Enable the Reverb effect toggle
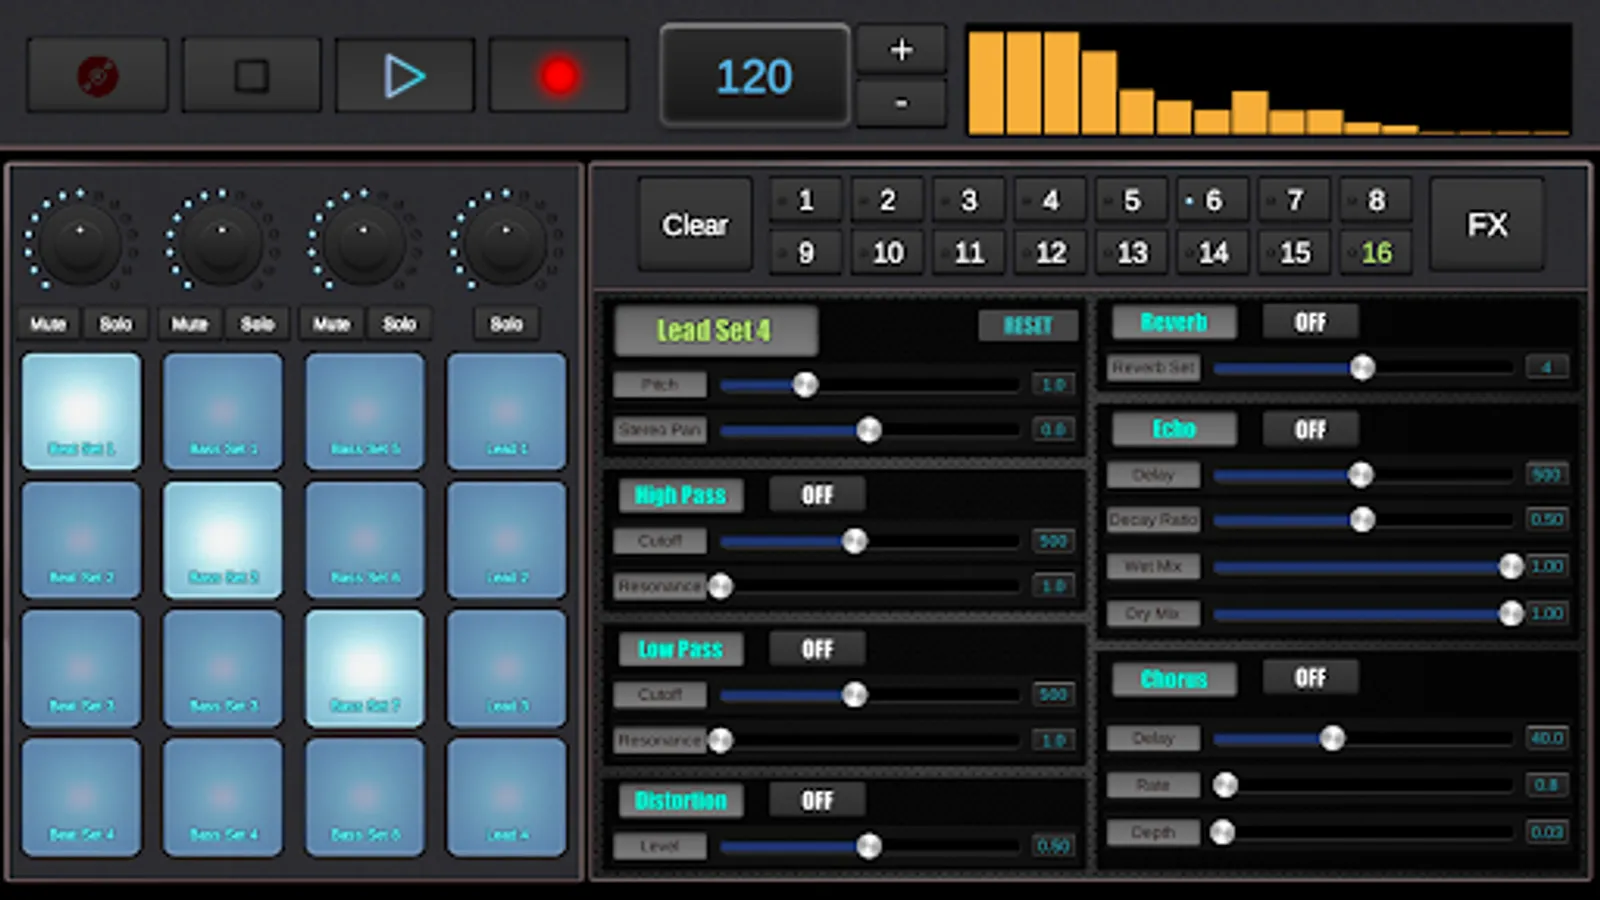 [x=1310, y=322]
